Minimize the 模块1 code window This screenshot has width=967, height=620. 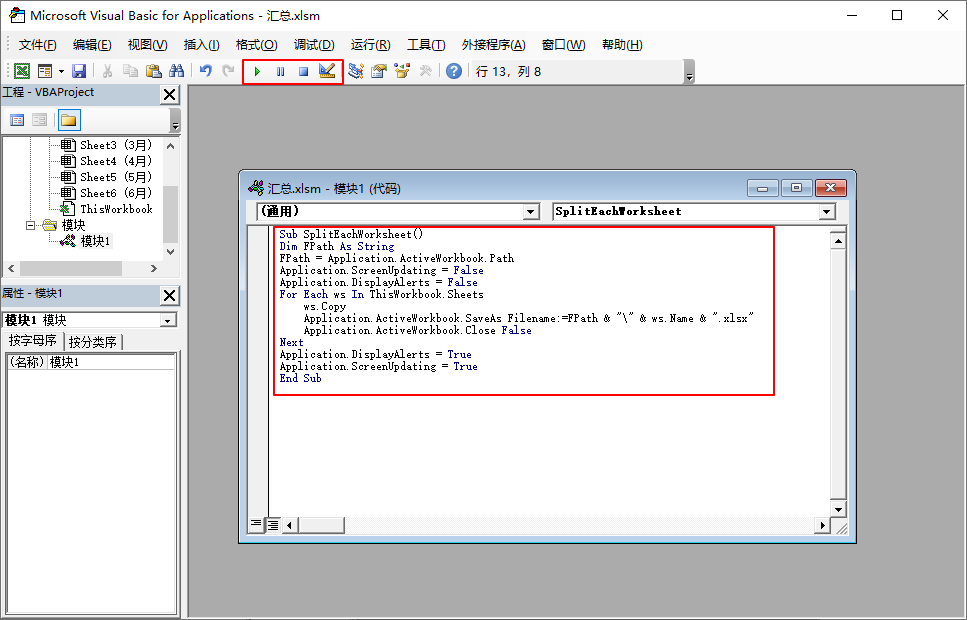(x=763, y=188)
